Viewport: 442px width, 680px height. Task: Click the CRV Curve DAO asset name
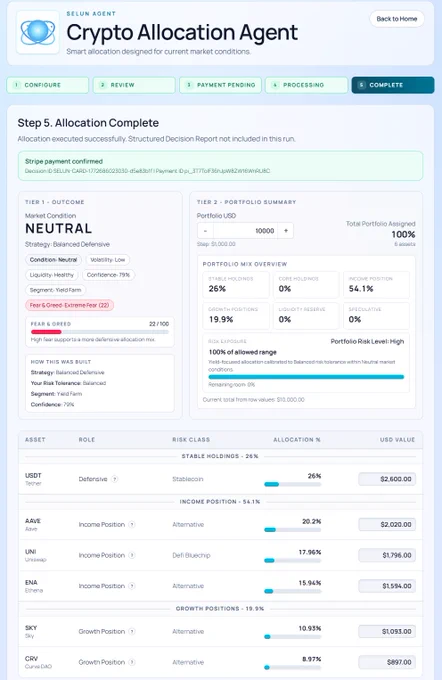coord(38,663)
